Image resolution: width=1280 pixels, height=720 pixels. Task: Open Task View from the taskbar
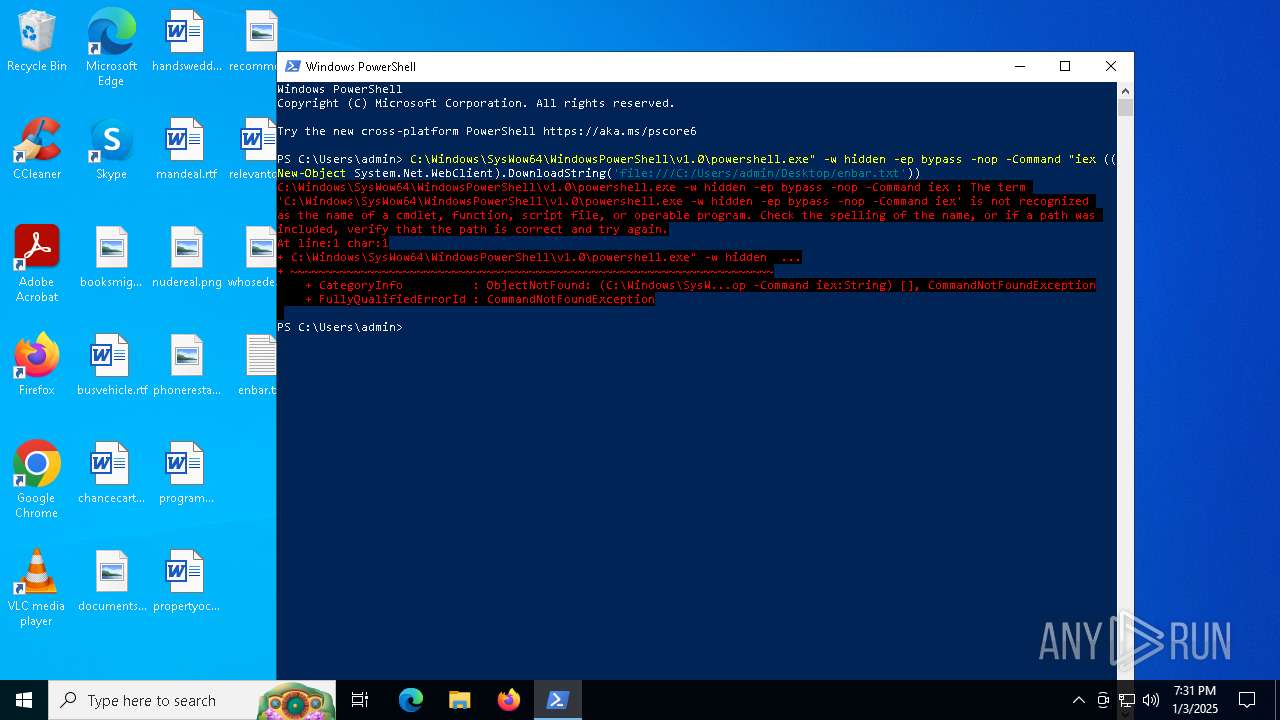(x=360, y=700)
